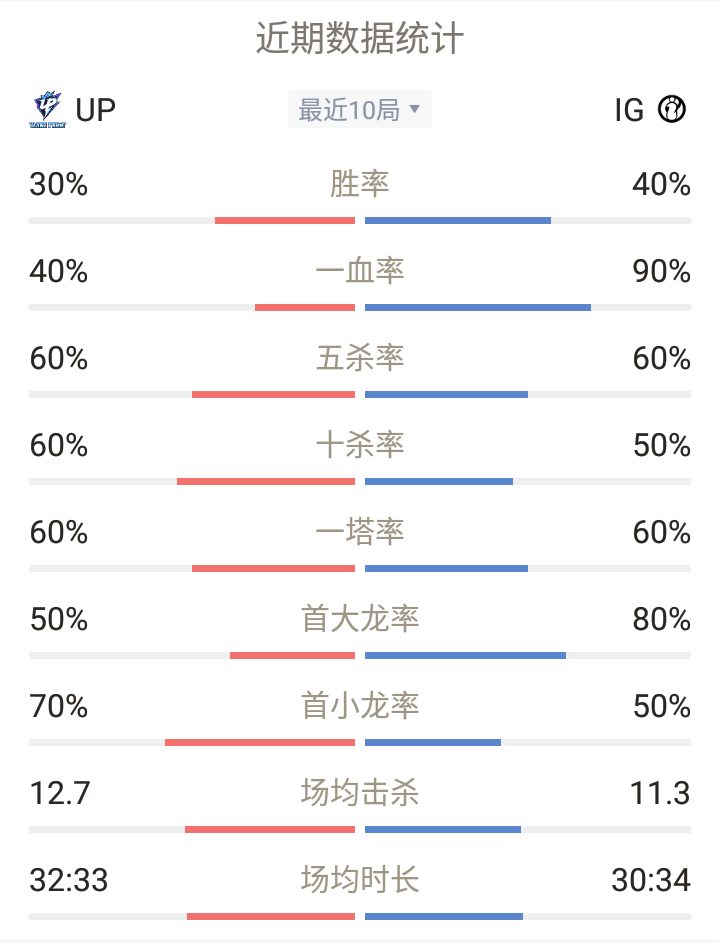Screen dimensions: 719x942
Task: Click UP's 12.7 average kills value
Action: coord(60,793)
